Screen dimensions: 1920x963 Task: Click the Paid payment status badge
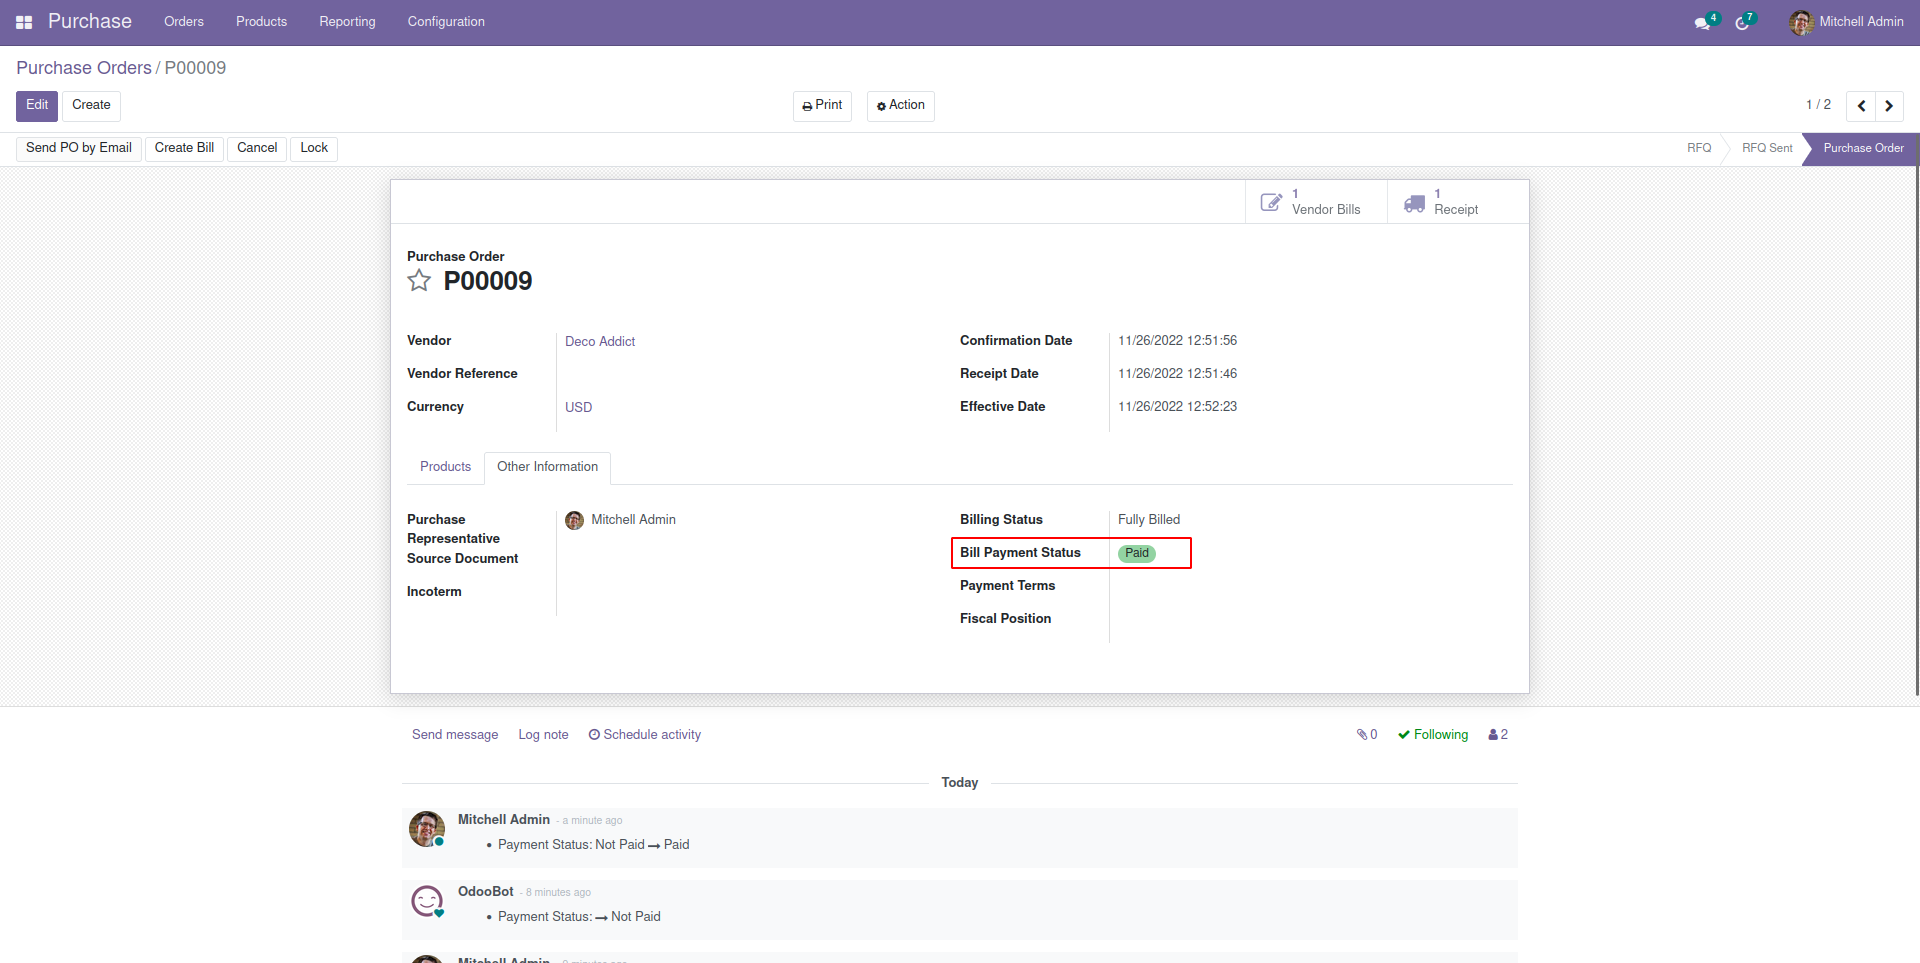point(1137,553)
